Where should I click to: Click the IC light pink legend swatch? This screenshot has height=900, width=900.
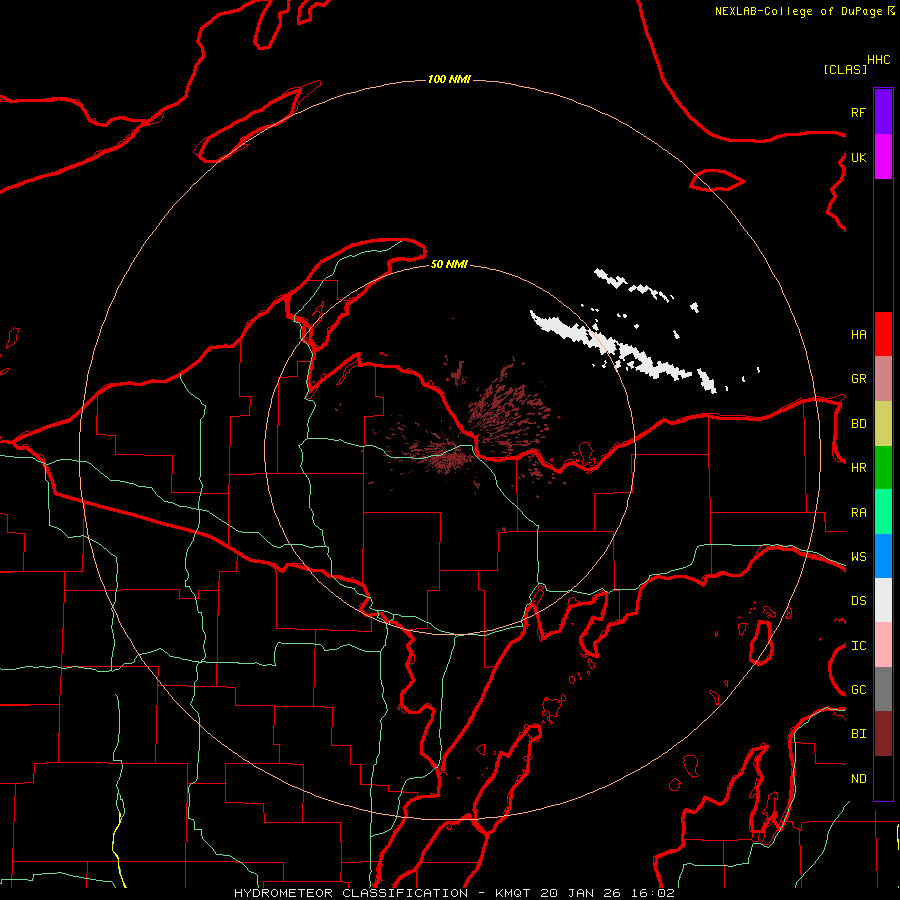pyautogui.click(x=883, y=645)
